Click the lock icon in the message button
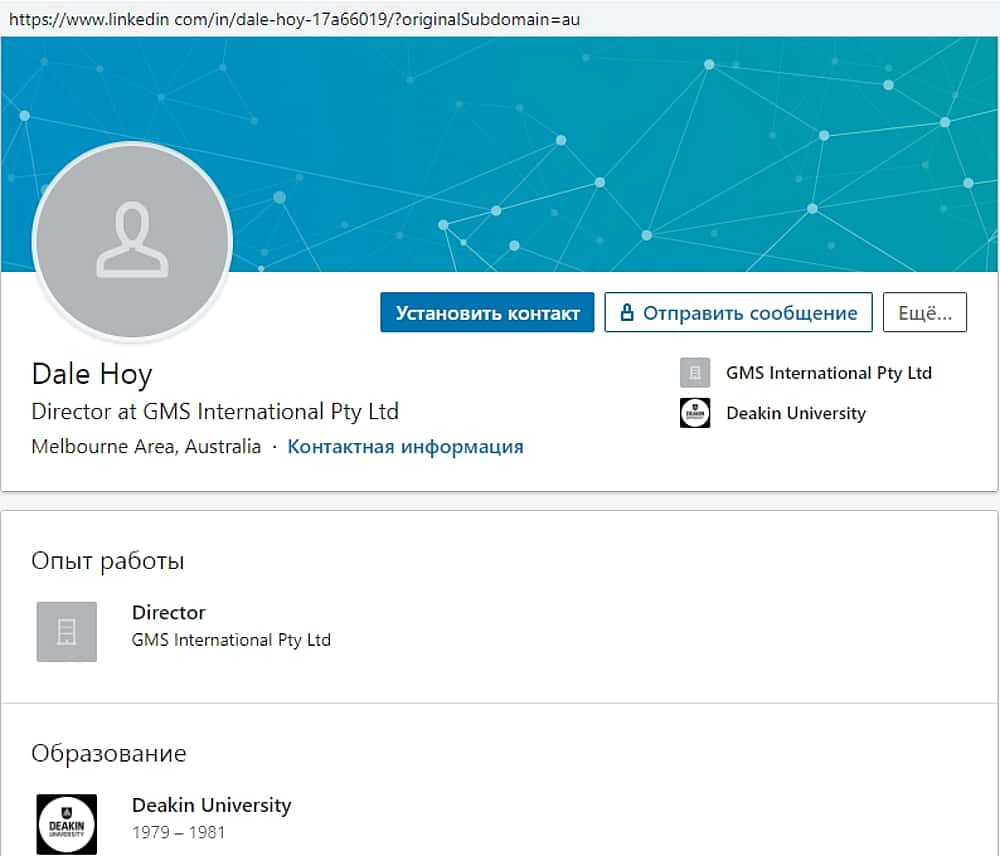1000x856 pixels. point(627,313)
